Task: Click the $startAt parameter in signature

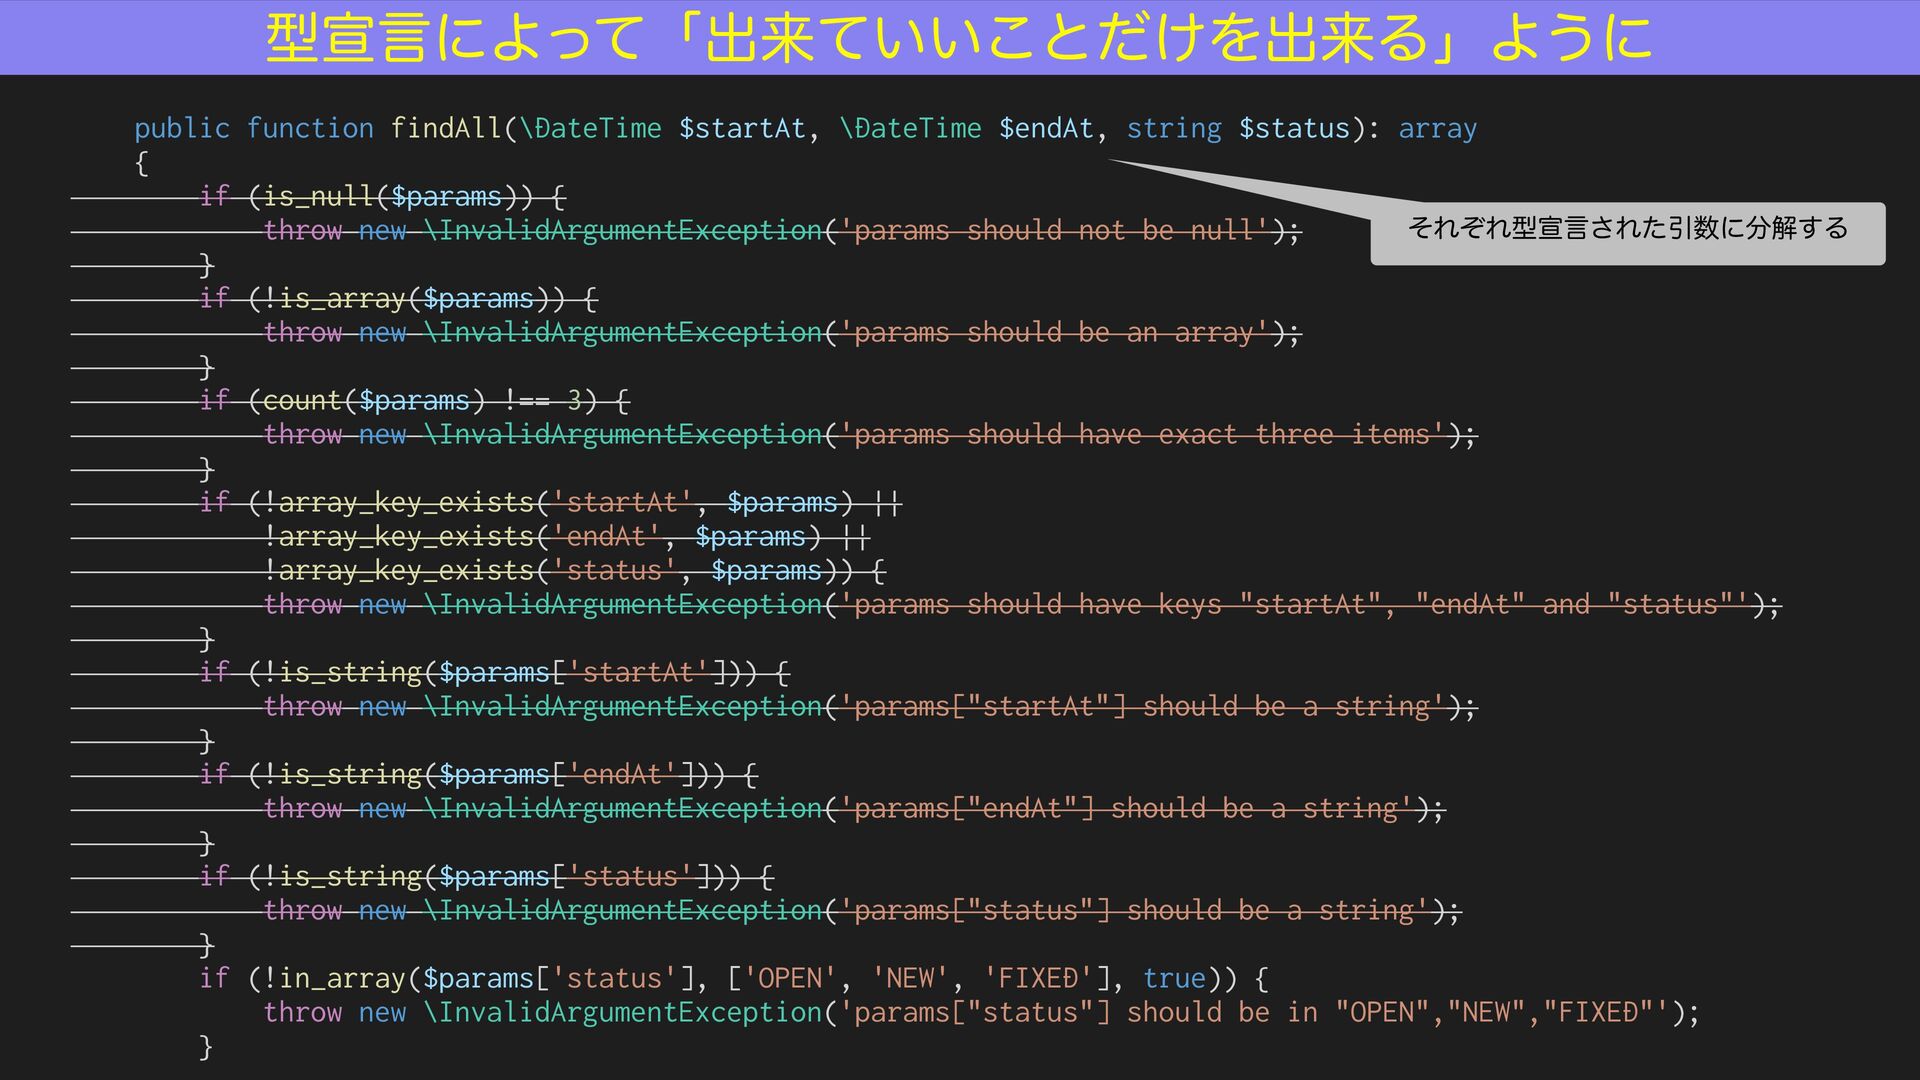Action: pyautogui.click(x=741, y=128)
